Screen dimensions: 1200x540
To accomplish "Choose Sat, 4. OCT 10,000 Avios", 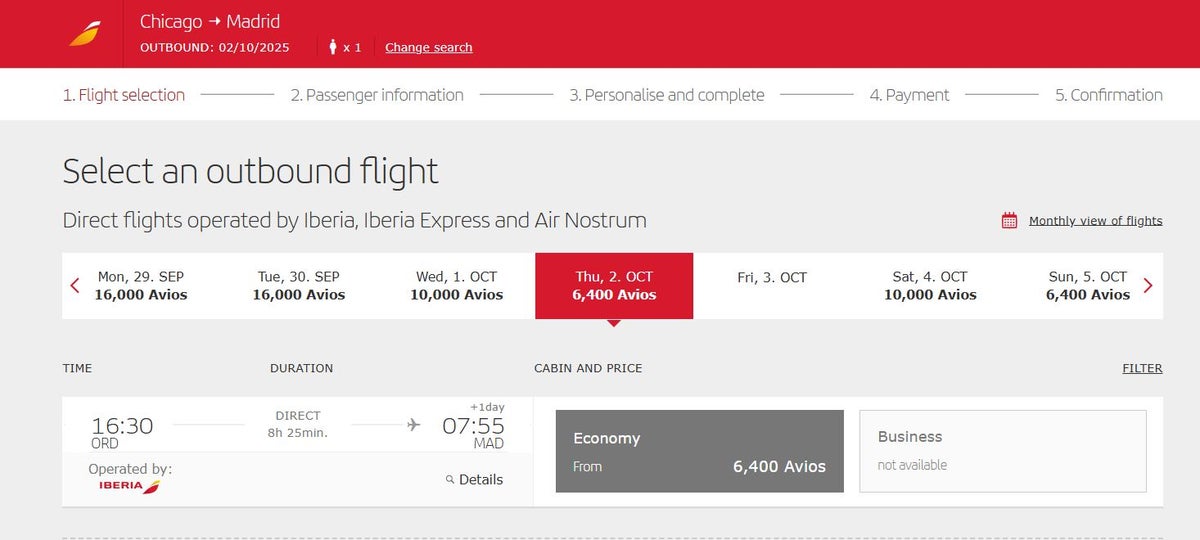I will click(x=930, y=286).
